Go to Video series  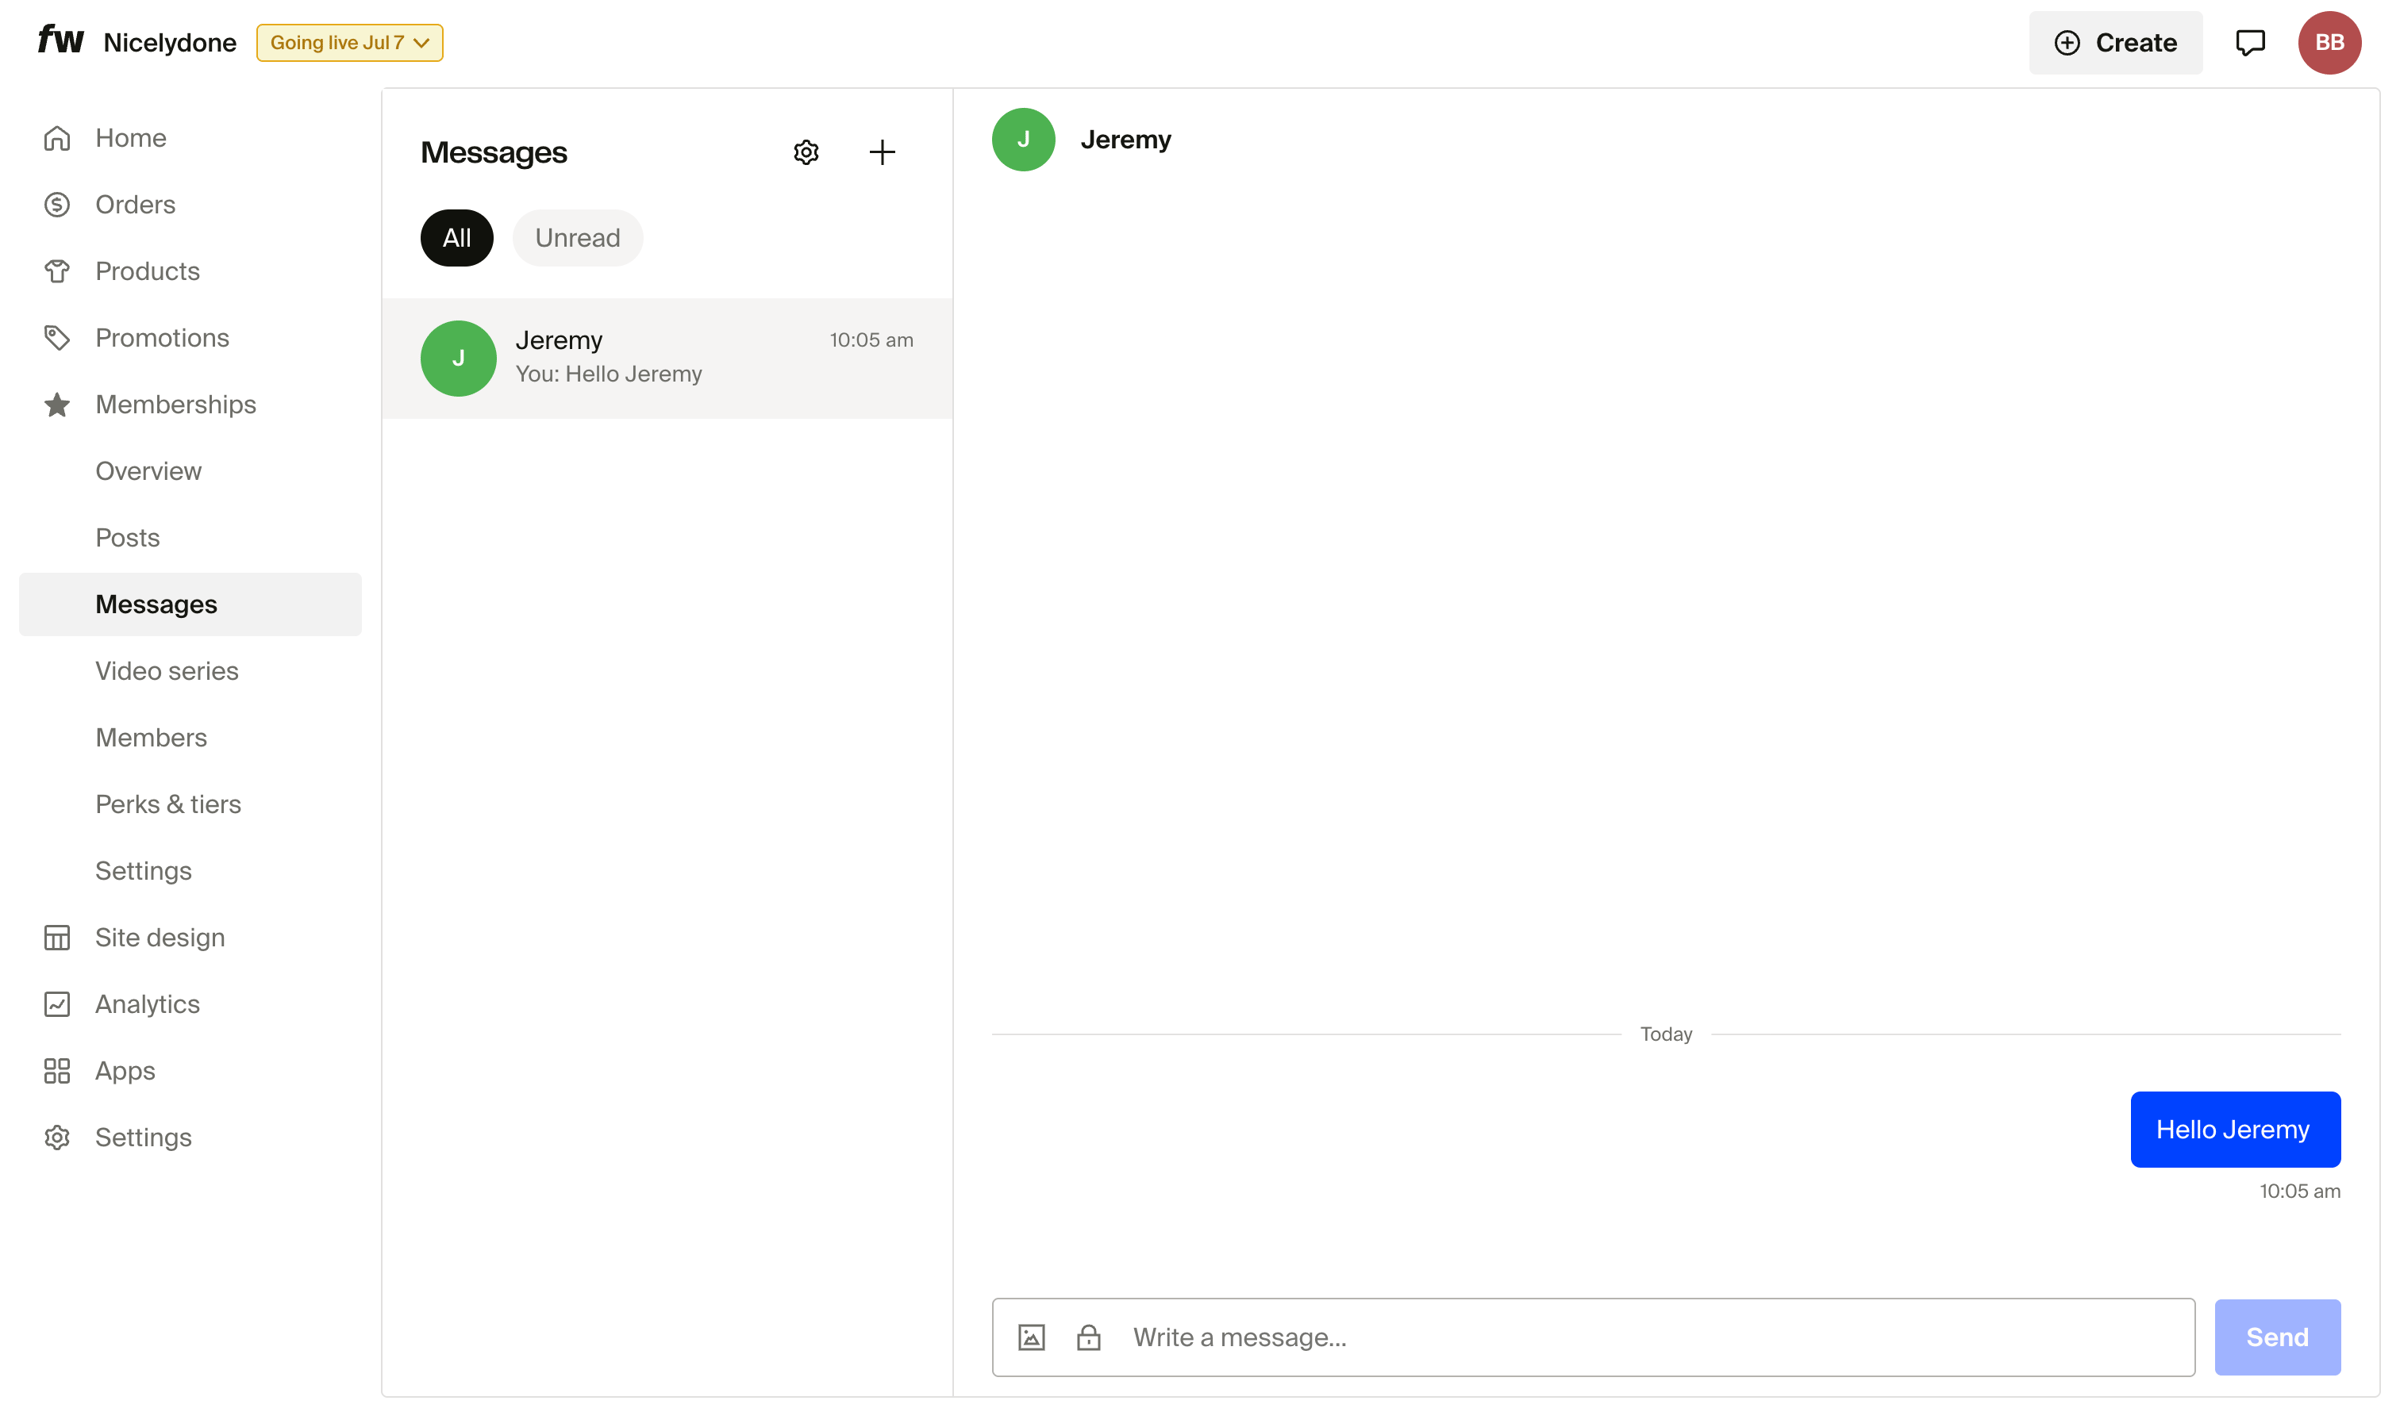167,671
